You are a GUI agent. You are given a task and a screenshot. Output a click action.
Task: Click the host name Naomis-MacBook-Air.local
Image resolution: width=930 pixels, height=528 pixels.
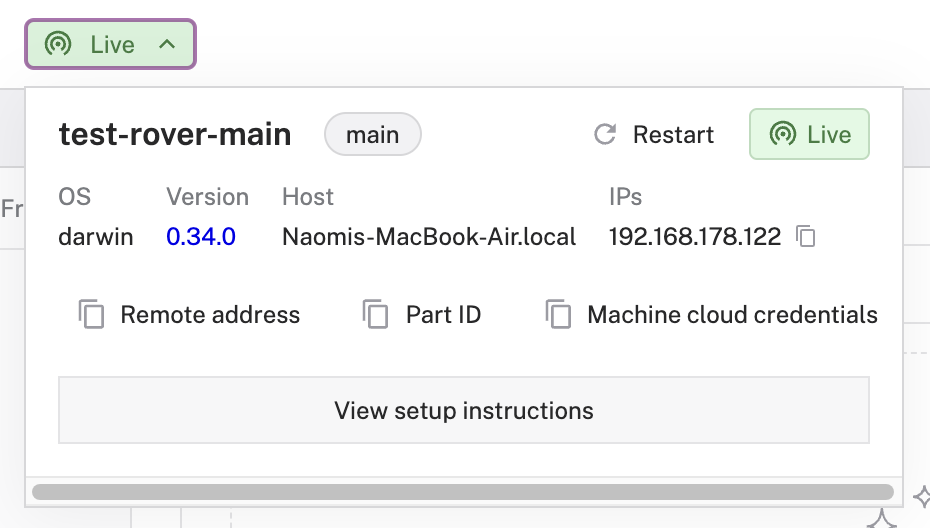tap(429, 237)
